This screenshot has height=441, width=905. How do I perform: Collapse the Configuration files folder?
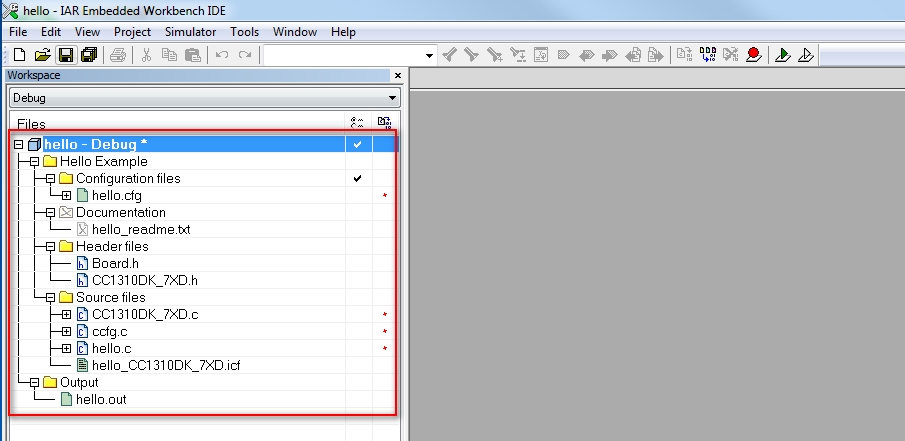click(x=51, y=178)
